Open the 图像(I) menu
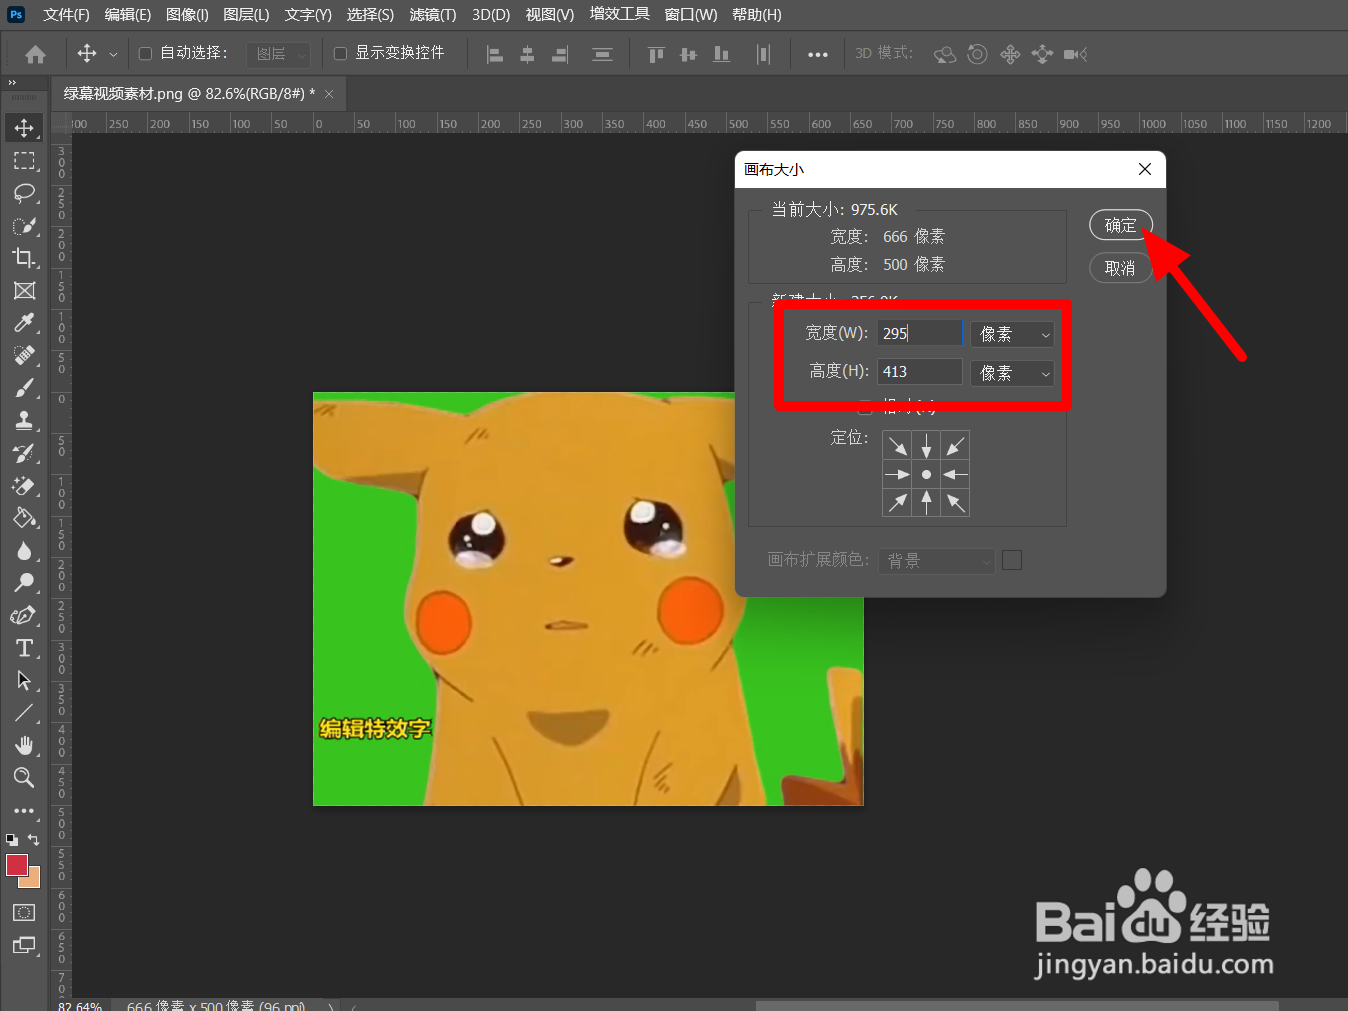Viewport: 1348px width, 1011px height. [x=187, y=15]
